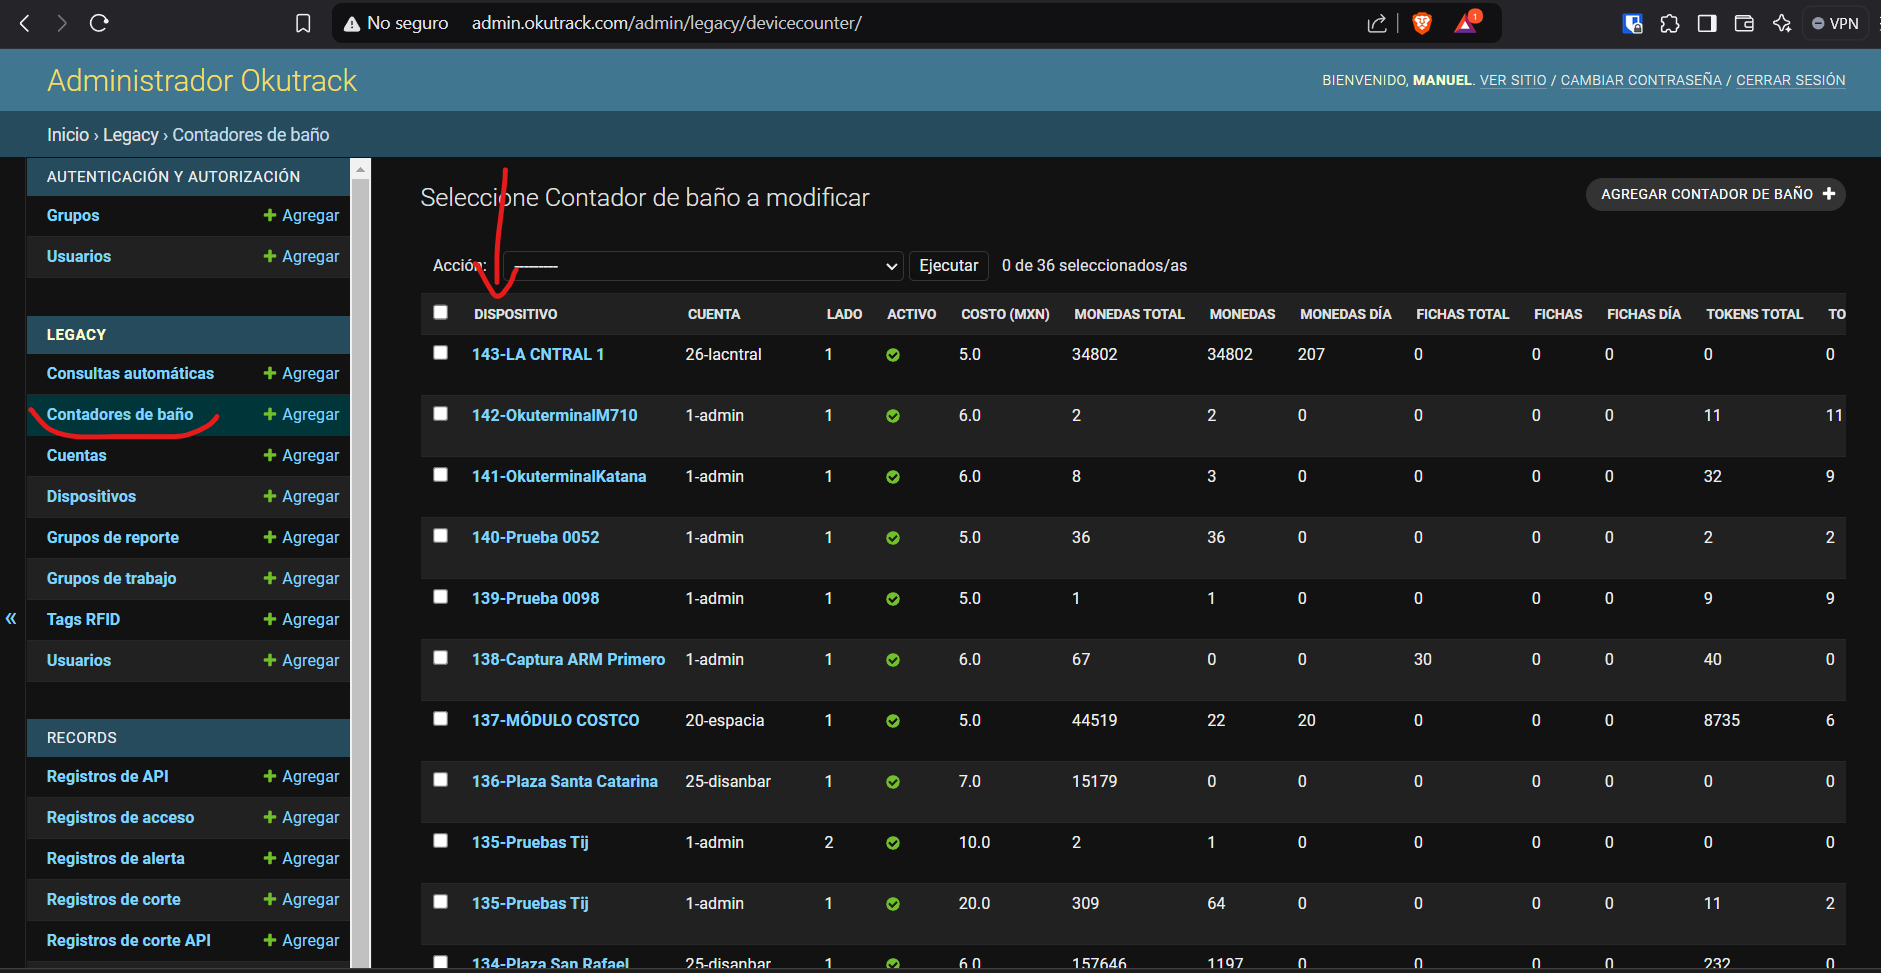Screen dimensions: 1881x973
Task: Sort table by the DISPOSITIVO column header
Action: point(516,314)
